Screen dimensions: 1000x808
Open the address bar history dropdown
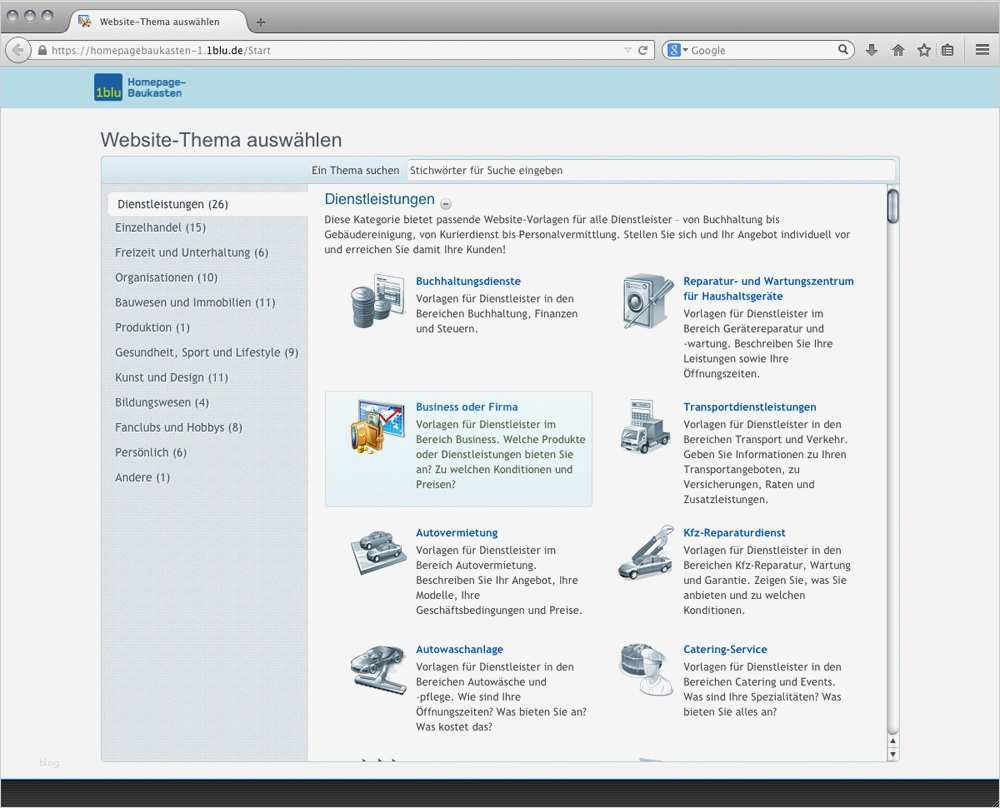pyautogui.click(x=628, y=50)
